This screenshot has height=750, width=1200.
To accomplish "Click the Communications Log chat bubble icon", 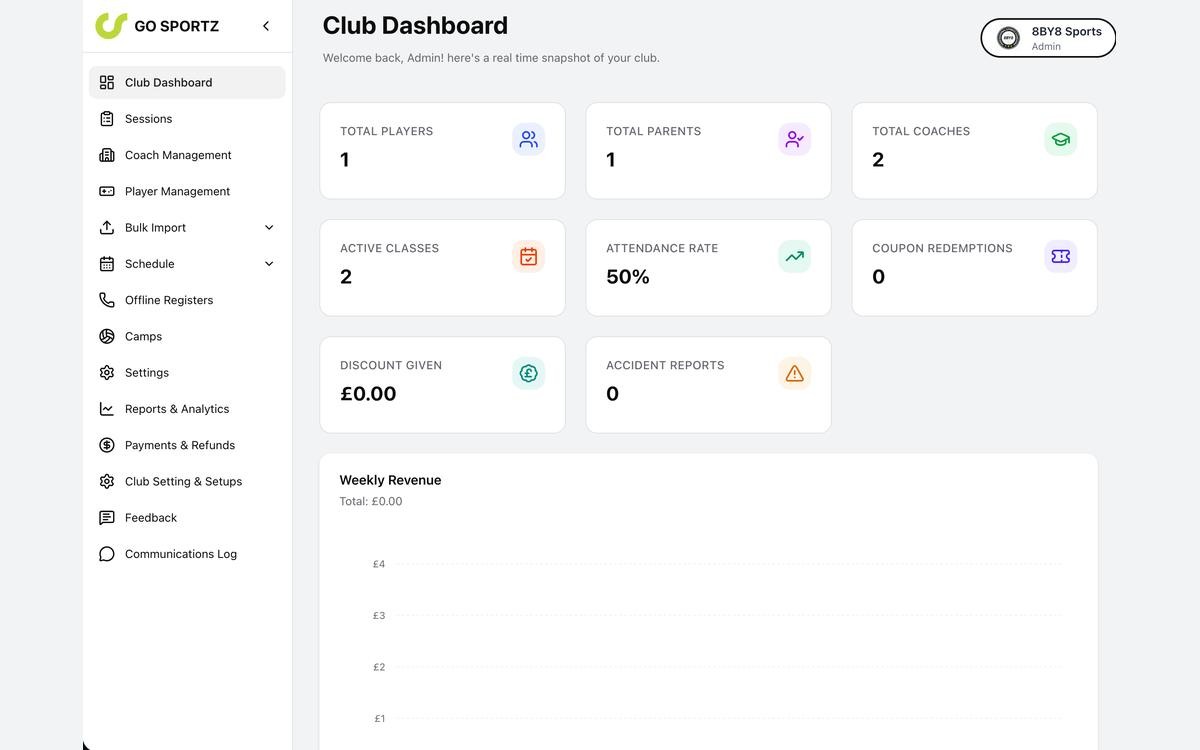I will (107, 554).
